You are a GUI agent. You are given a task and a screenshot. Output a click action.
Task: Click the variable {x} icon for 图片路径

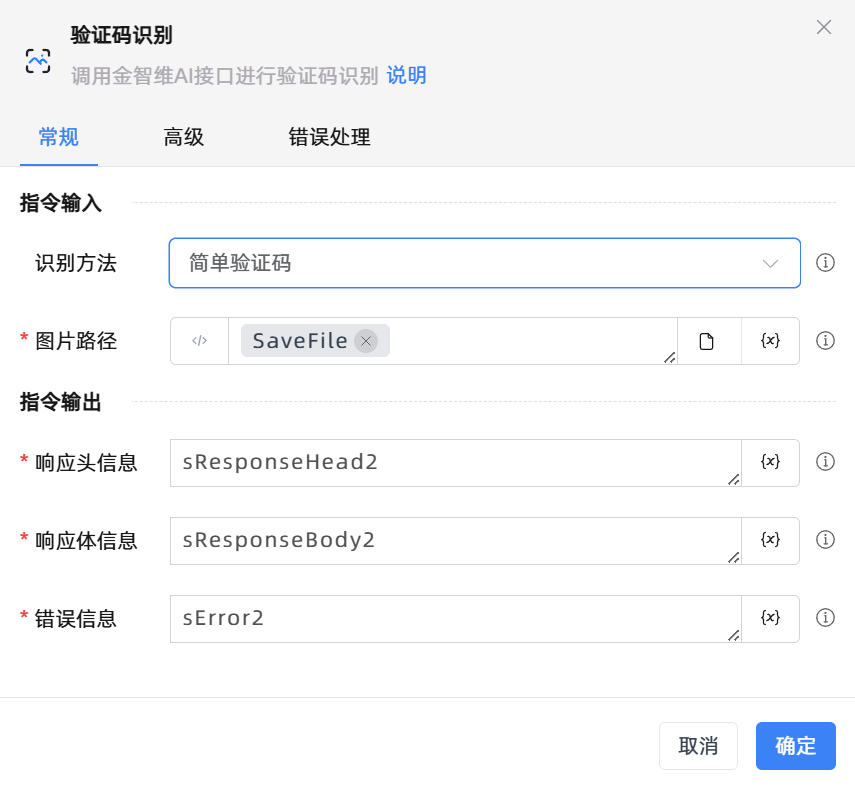tap(770, 341)
